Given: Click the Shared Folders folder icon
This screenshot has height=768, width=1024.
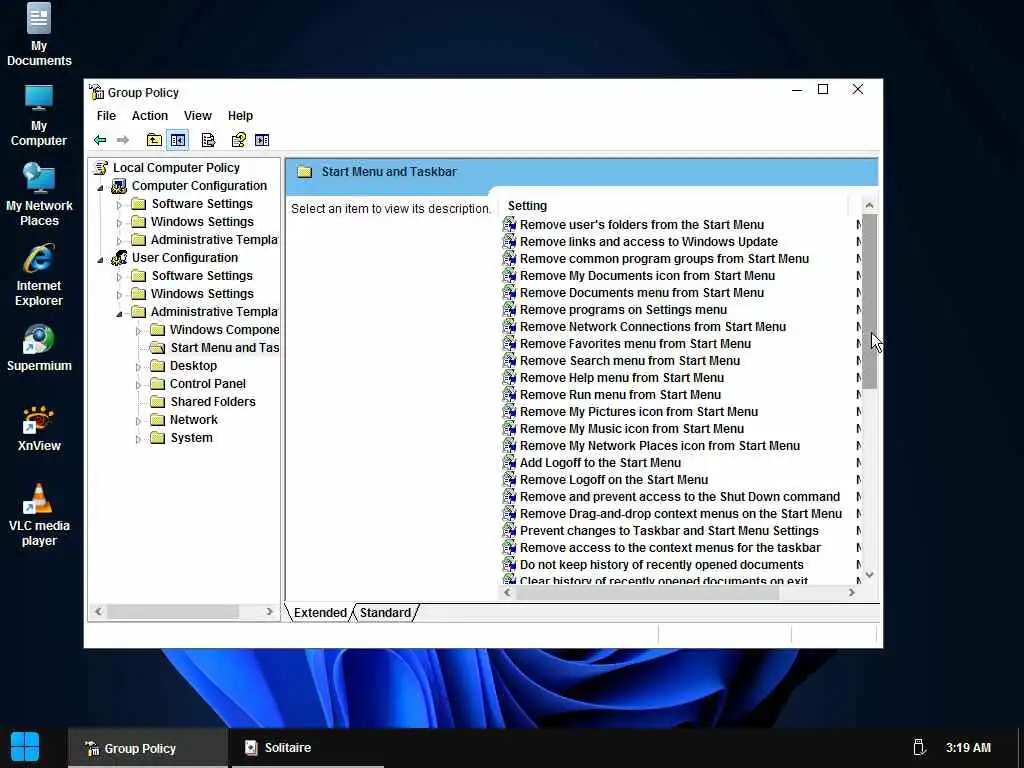Looking at the screenshot, I should pyautogui.click(x=157, y=402).
